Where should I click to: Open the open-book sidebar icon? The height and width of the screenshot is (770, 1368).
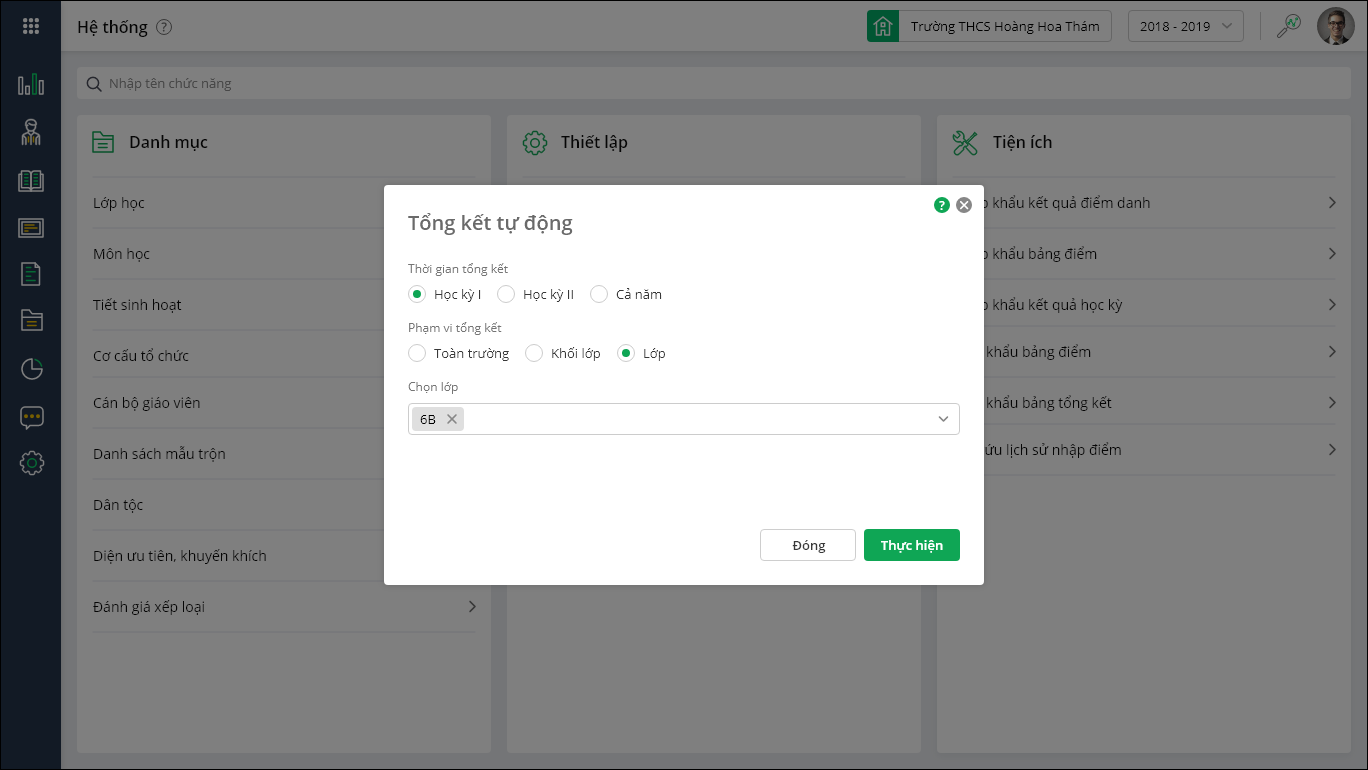(31, 181)
